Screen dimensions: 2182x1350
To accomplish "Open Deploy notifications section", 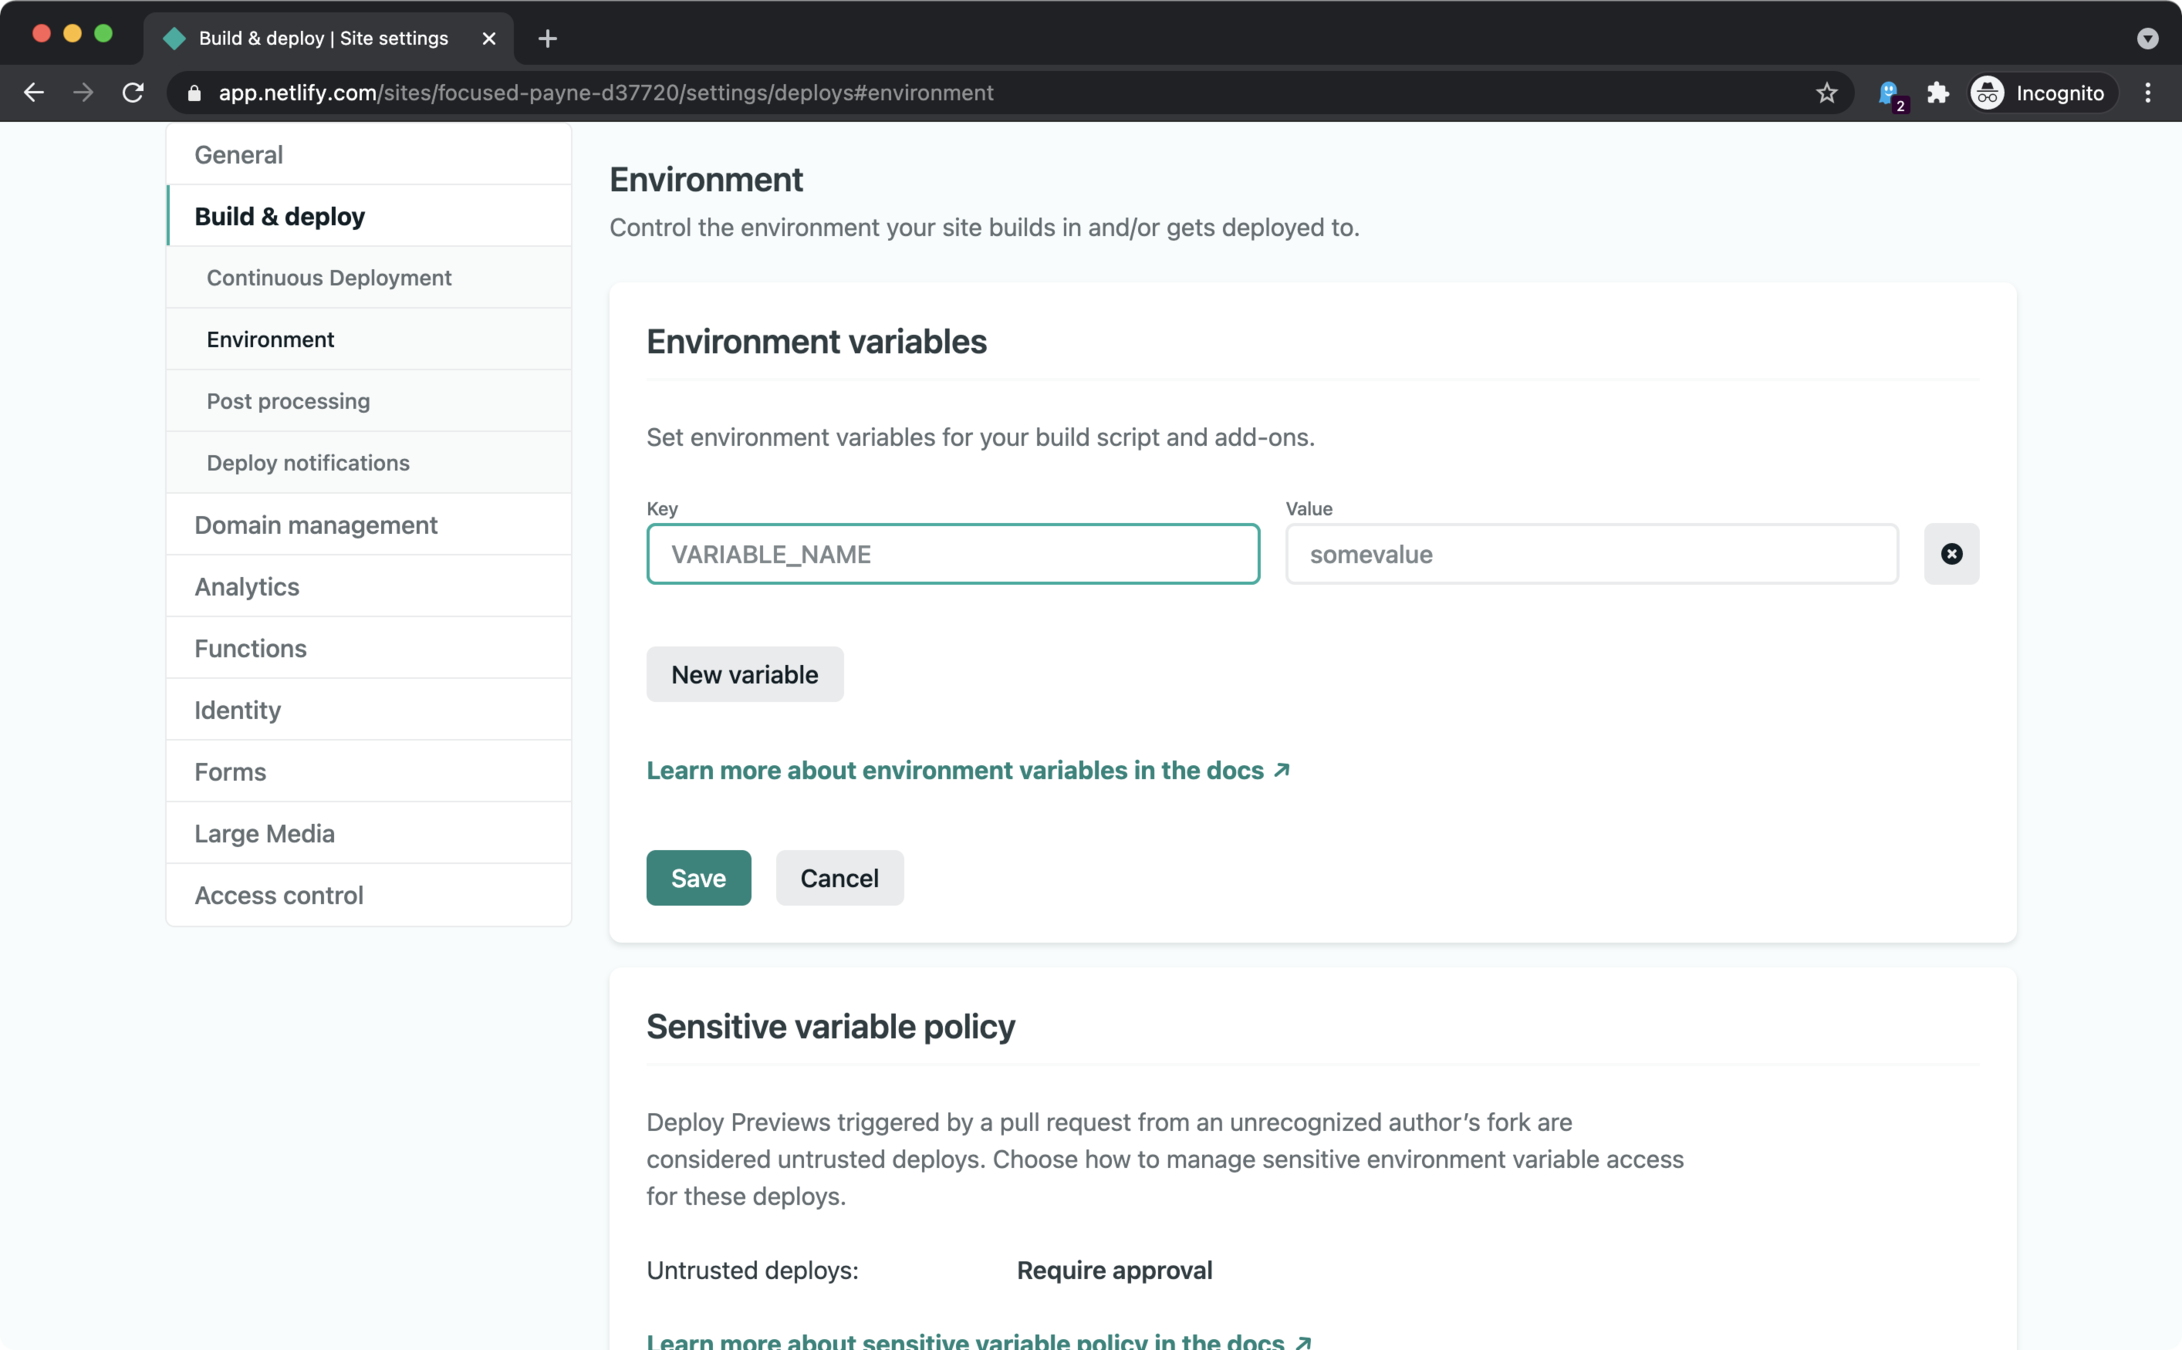I will point(308,463).
